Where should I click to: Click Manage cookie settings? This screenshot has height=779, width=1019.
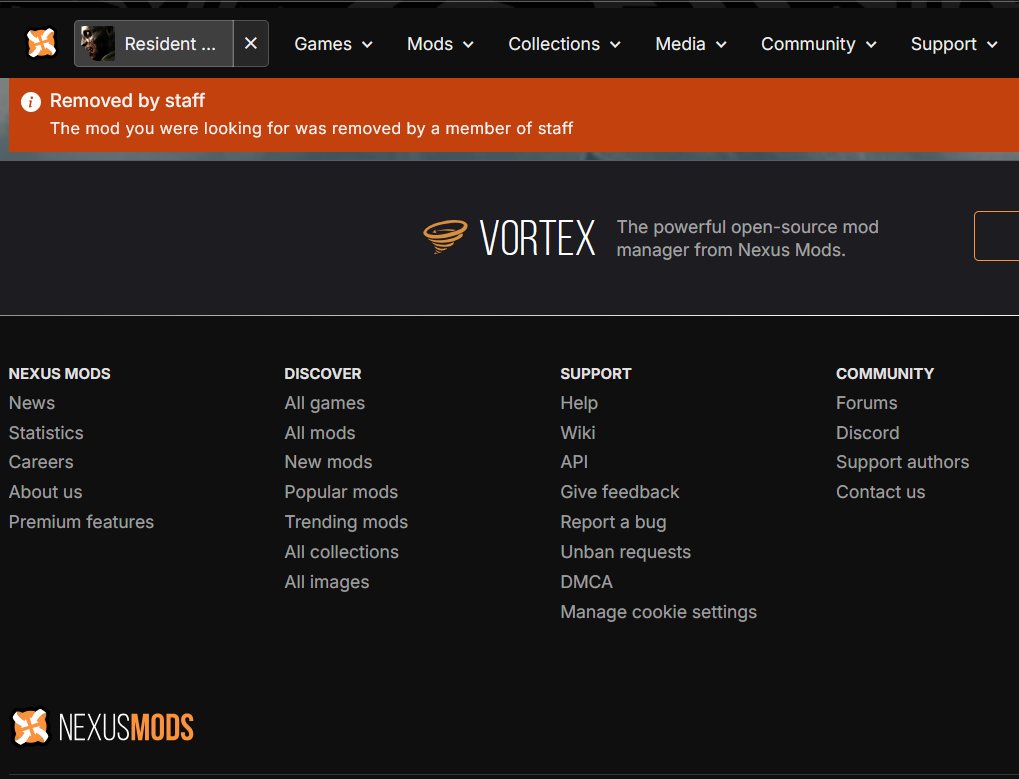pyautogui.click(x=659, y=612)
